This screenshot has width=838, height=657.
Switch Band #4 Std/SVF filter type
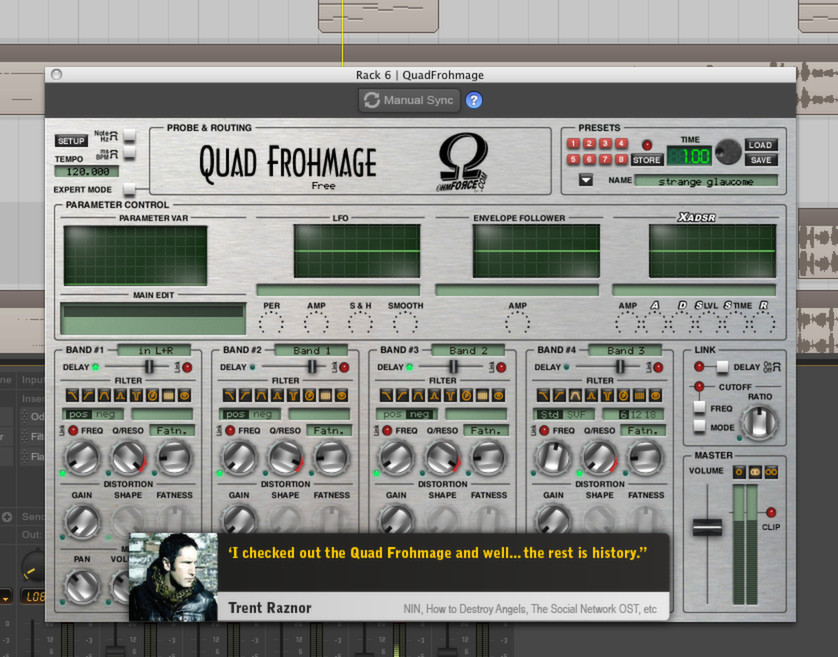[x=564, y=414]
